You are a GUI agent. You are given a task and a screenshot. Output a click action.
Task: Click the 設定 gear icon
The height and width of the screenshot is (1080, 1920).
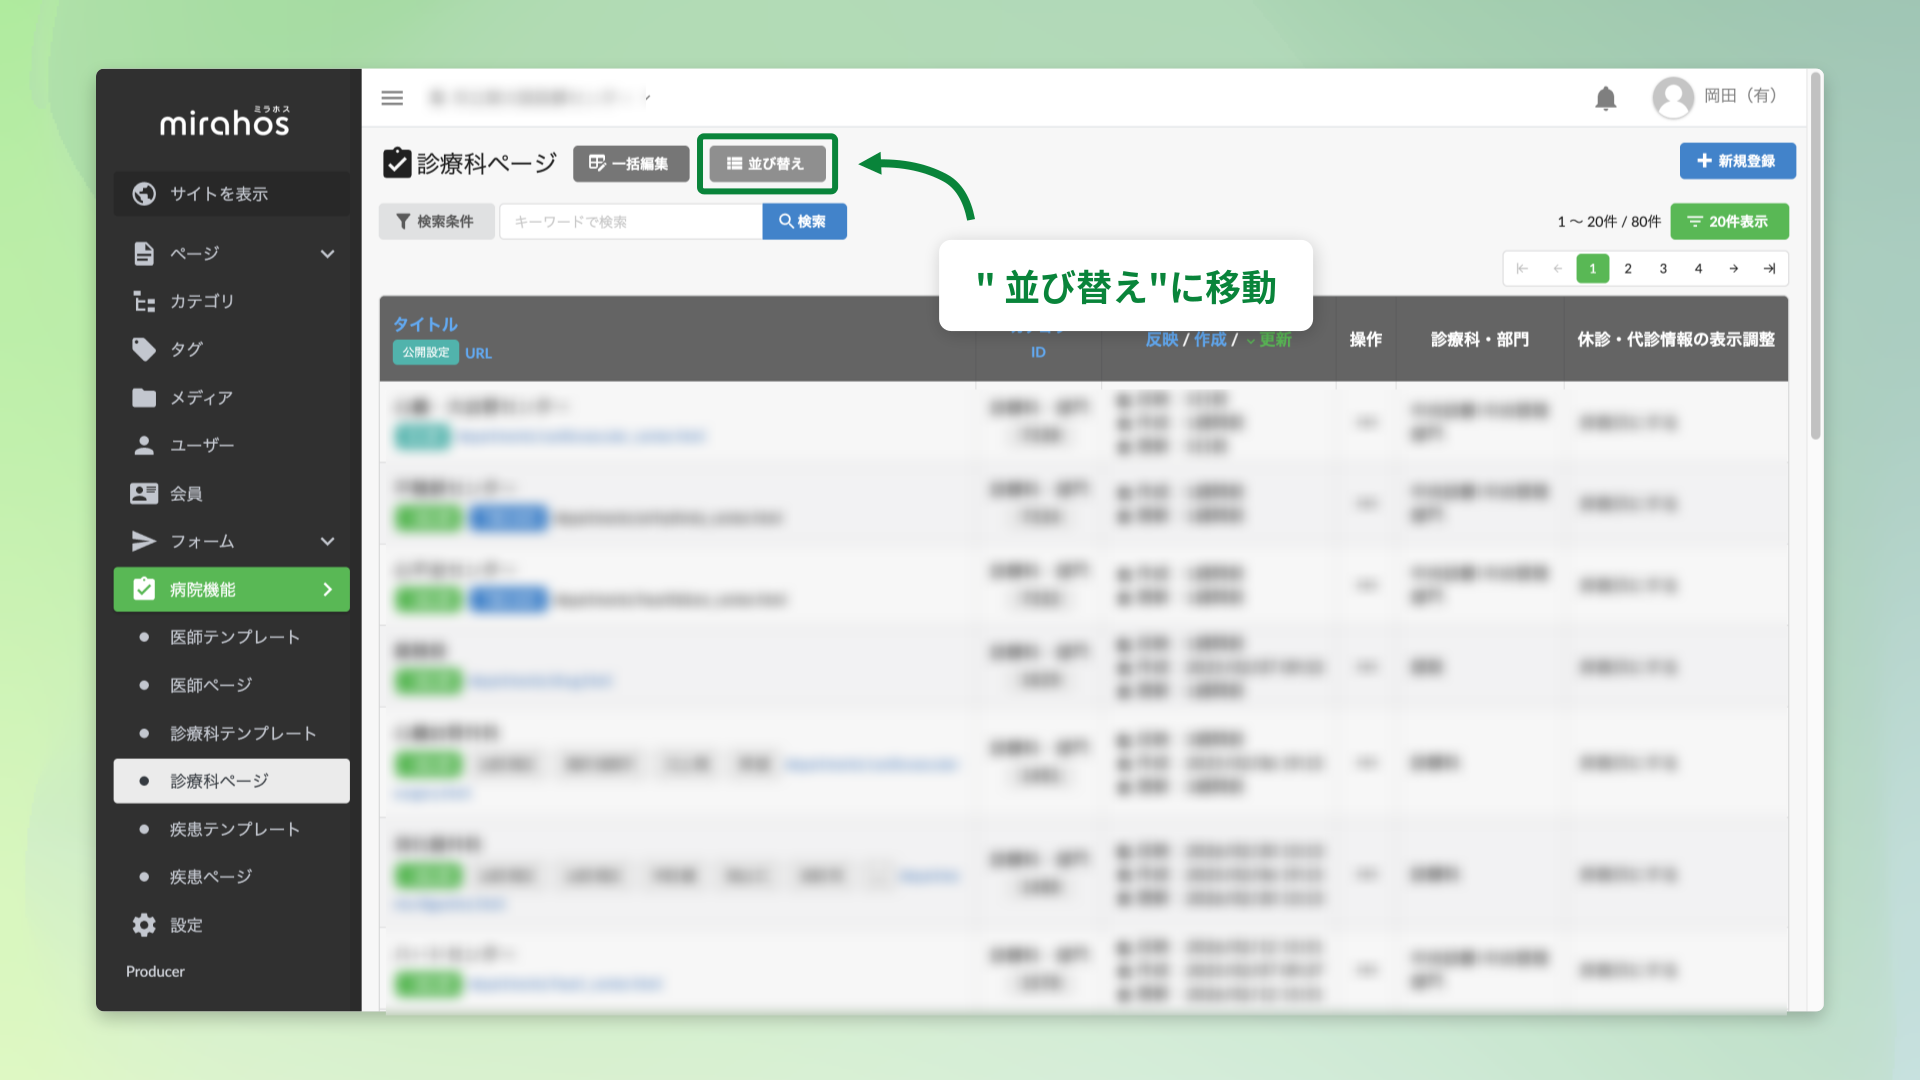click(144, 925)
